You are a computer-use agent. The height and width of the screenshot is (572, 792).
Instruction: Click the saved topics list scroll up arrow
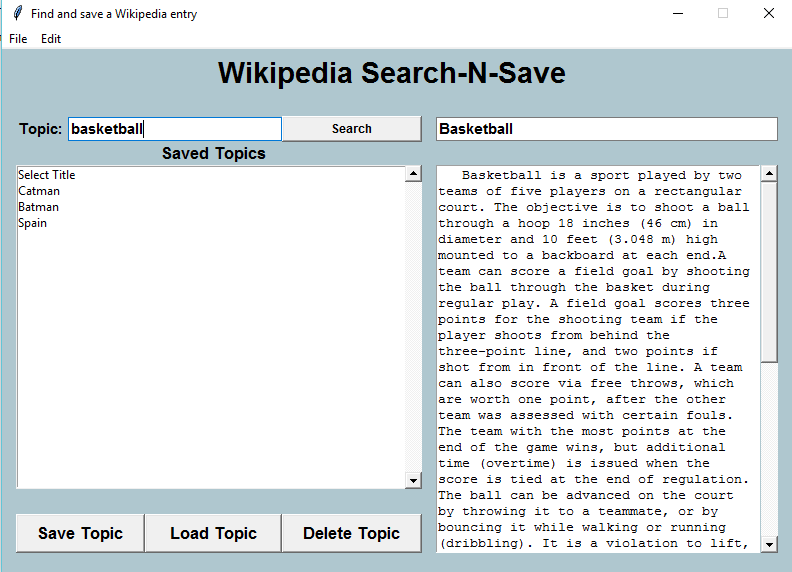pos(413,174)
